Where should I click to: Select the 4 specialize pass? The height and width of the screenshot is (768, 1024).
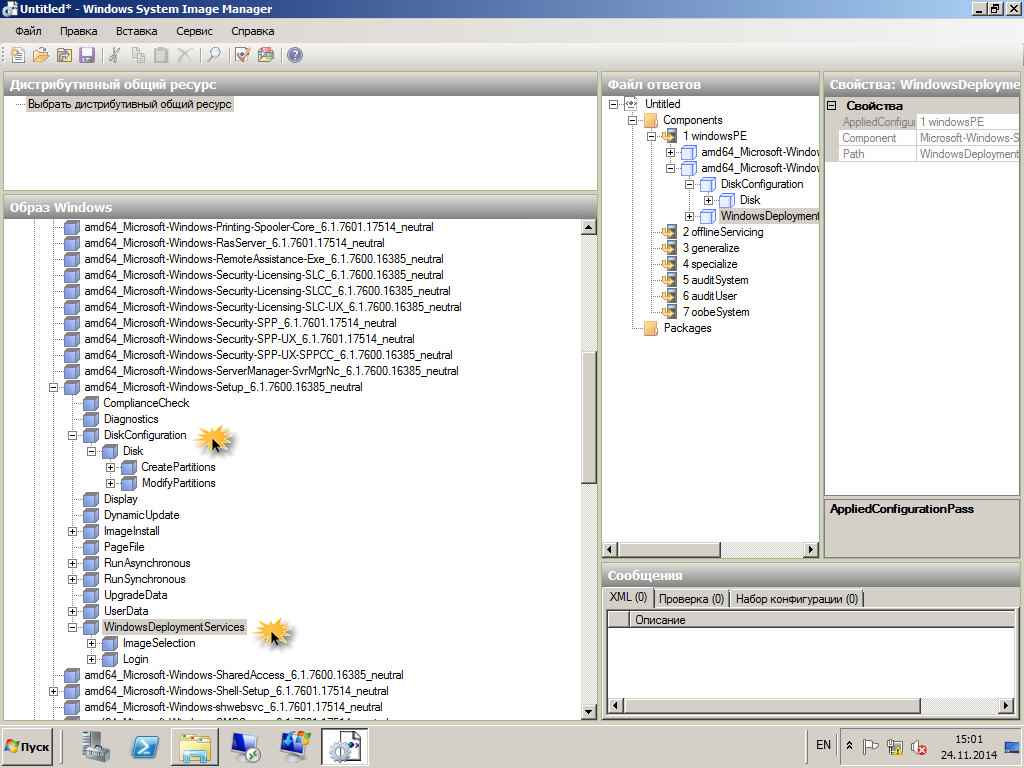710,264
